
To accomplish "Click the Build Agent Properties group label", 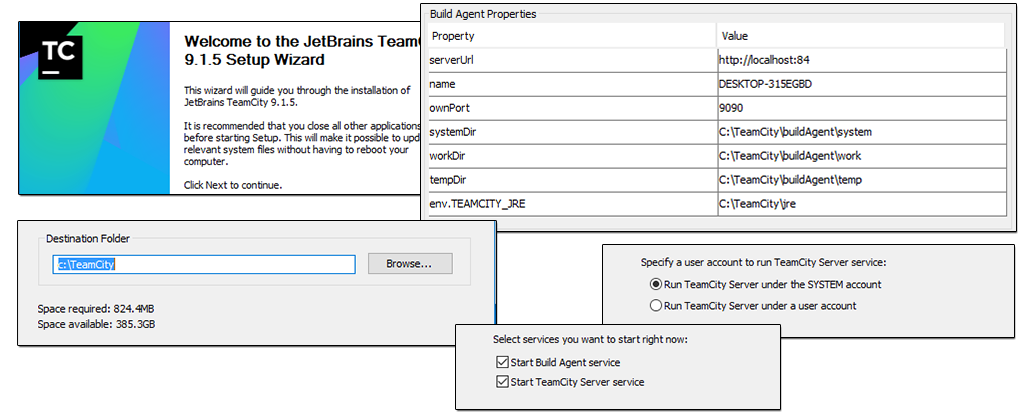I will tap(483, 14).
